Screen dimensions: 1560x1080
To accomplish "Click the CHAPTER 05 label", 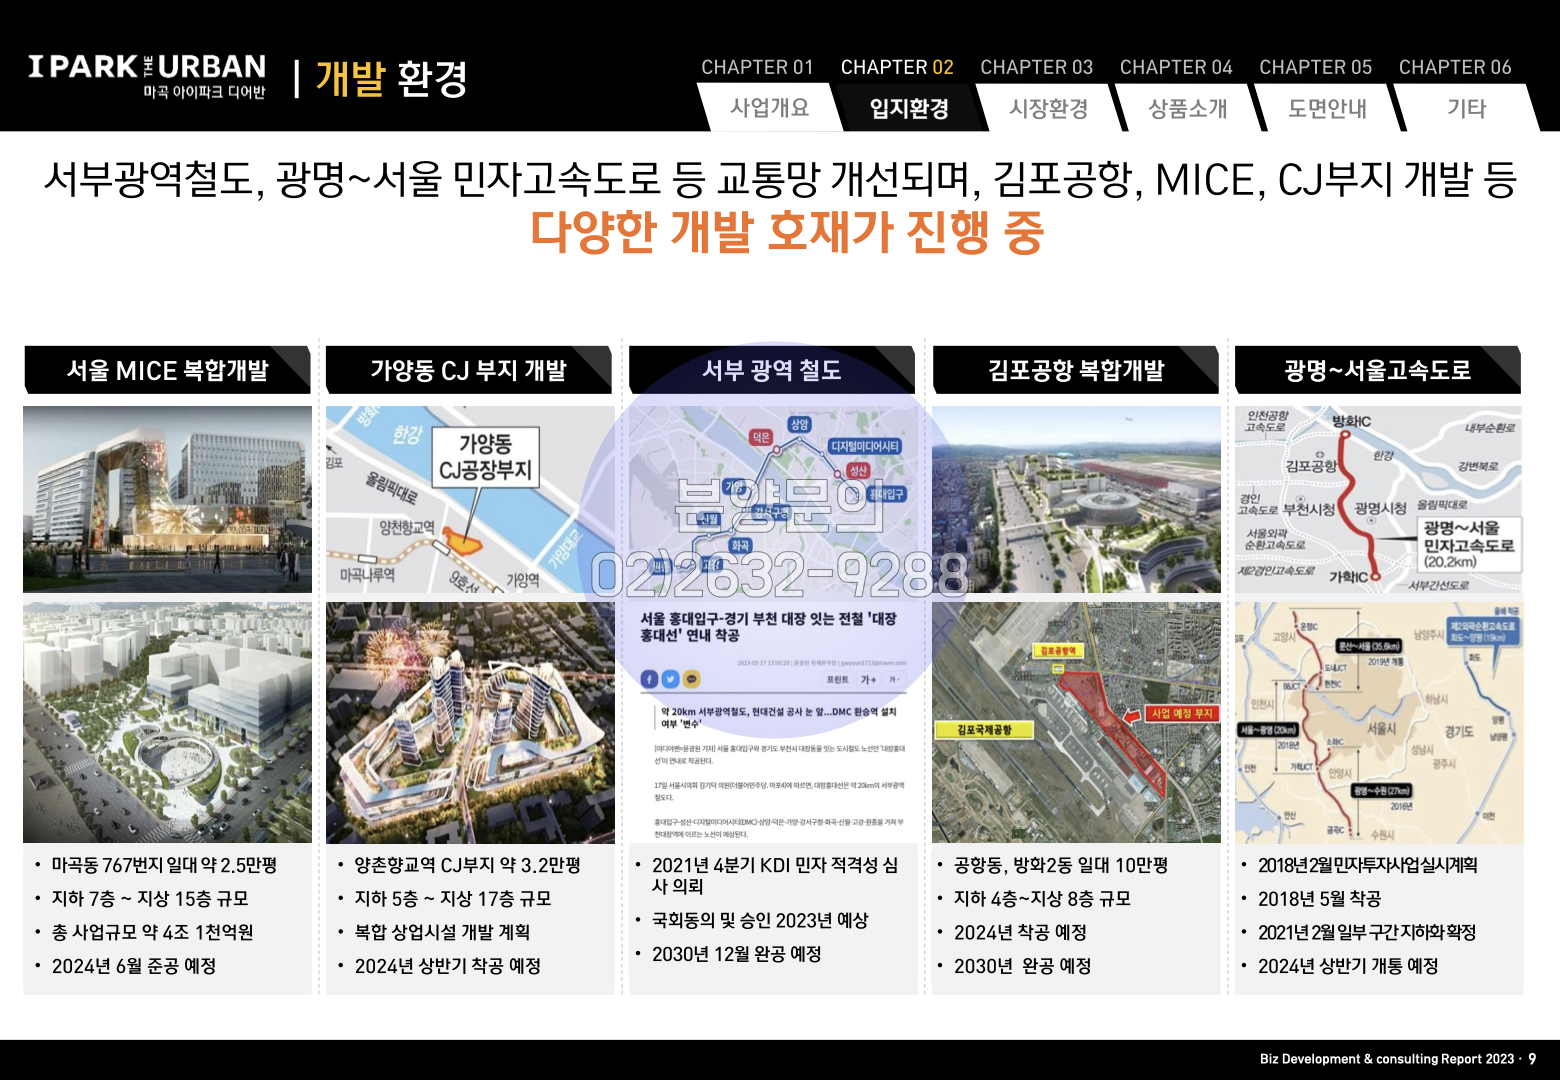I will [x=1315, y=67].
